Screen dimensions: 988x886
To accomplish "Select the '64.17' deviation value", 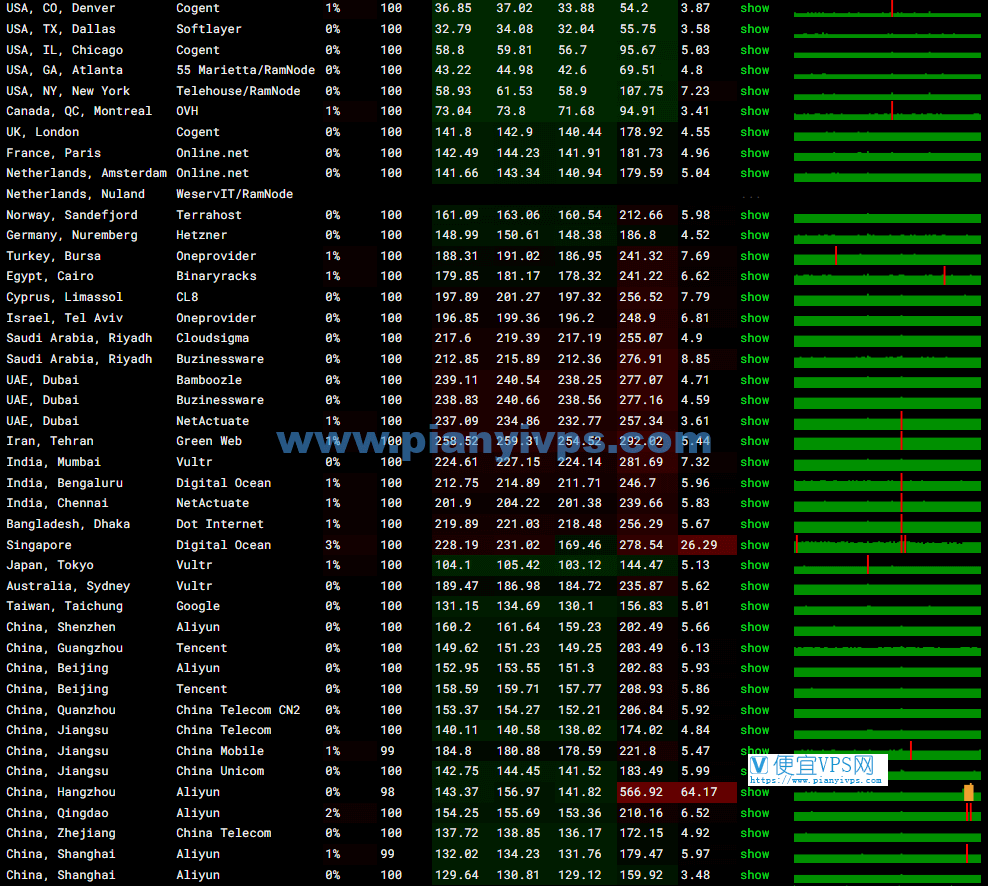I will pyautogui.click(x=699, y=792).
